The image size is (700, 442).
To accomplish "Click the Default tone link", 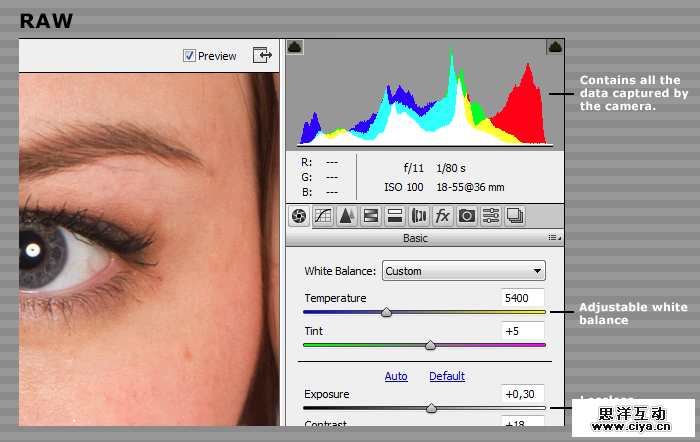I will pyautogui.click(x=447, y=376).
